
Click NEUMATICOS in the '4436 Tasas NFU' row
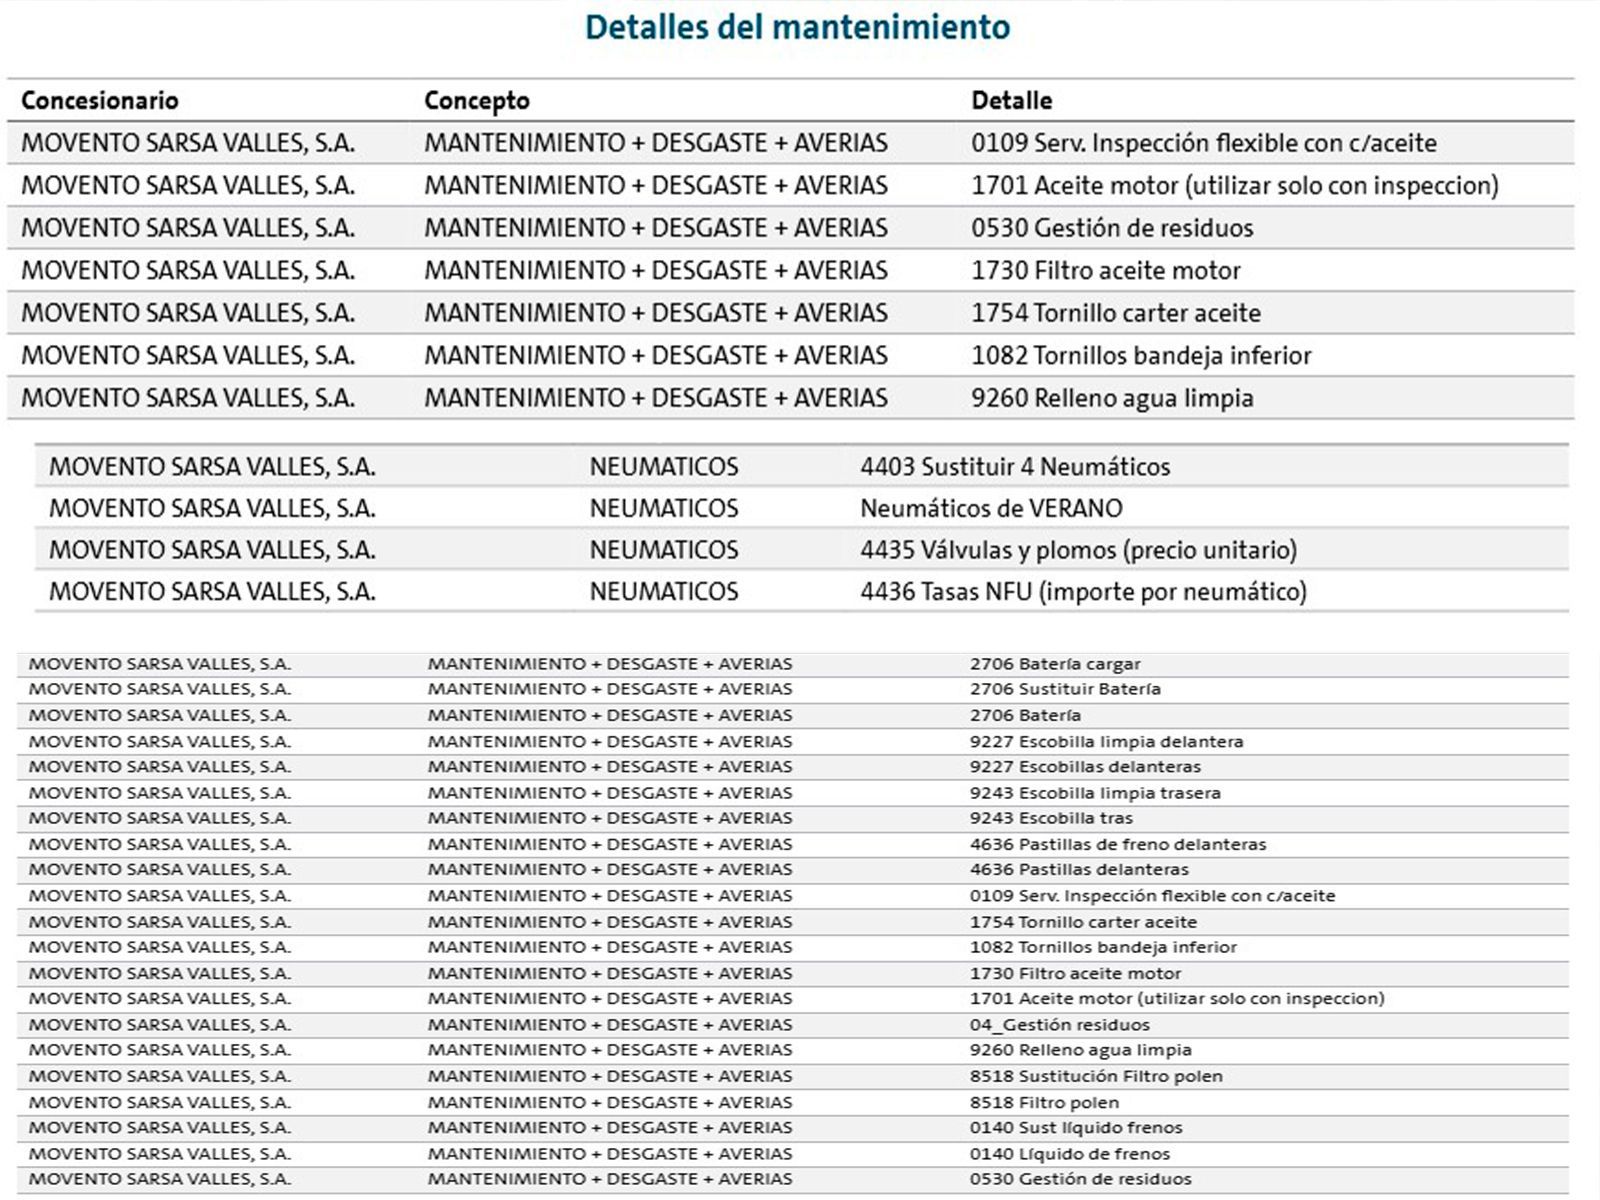click(664, 592)
